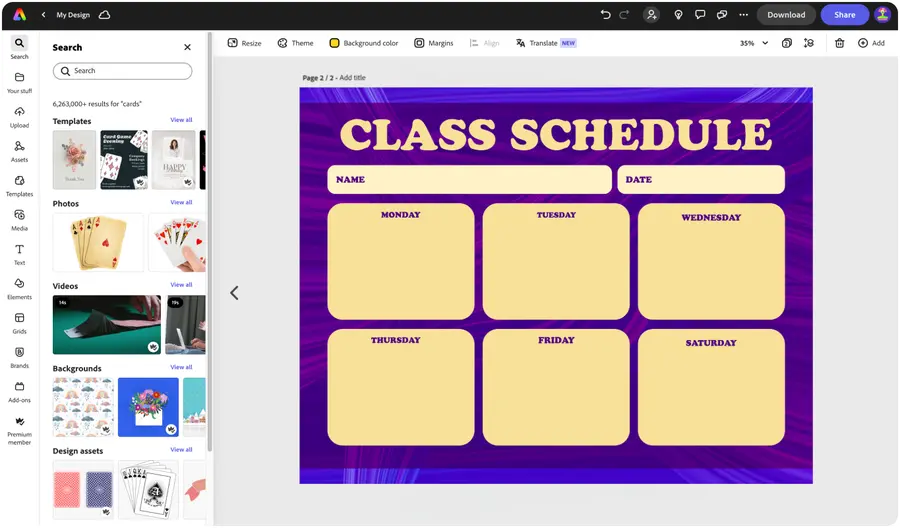Open the Media panel
The height and width of the screenshot is (528, 900).
20,220
